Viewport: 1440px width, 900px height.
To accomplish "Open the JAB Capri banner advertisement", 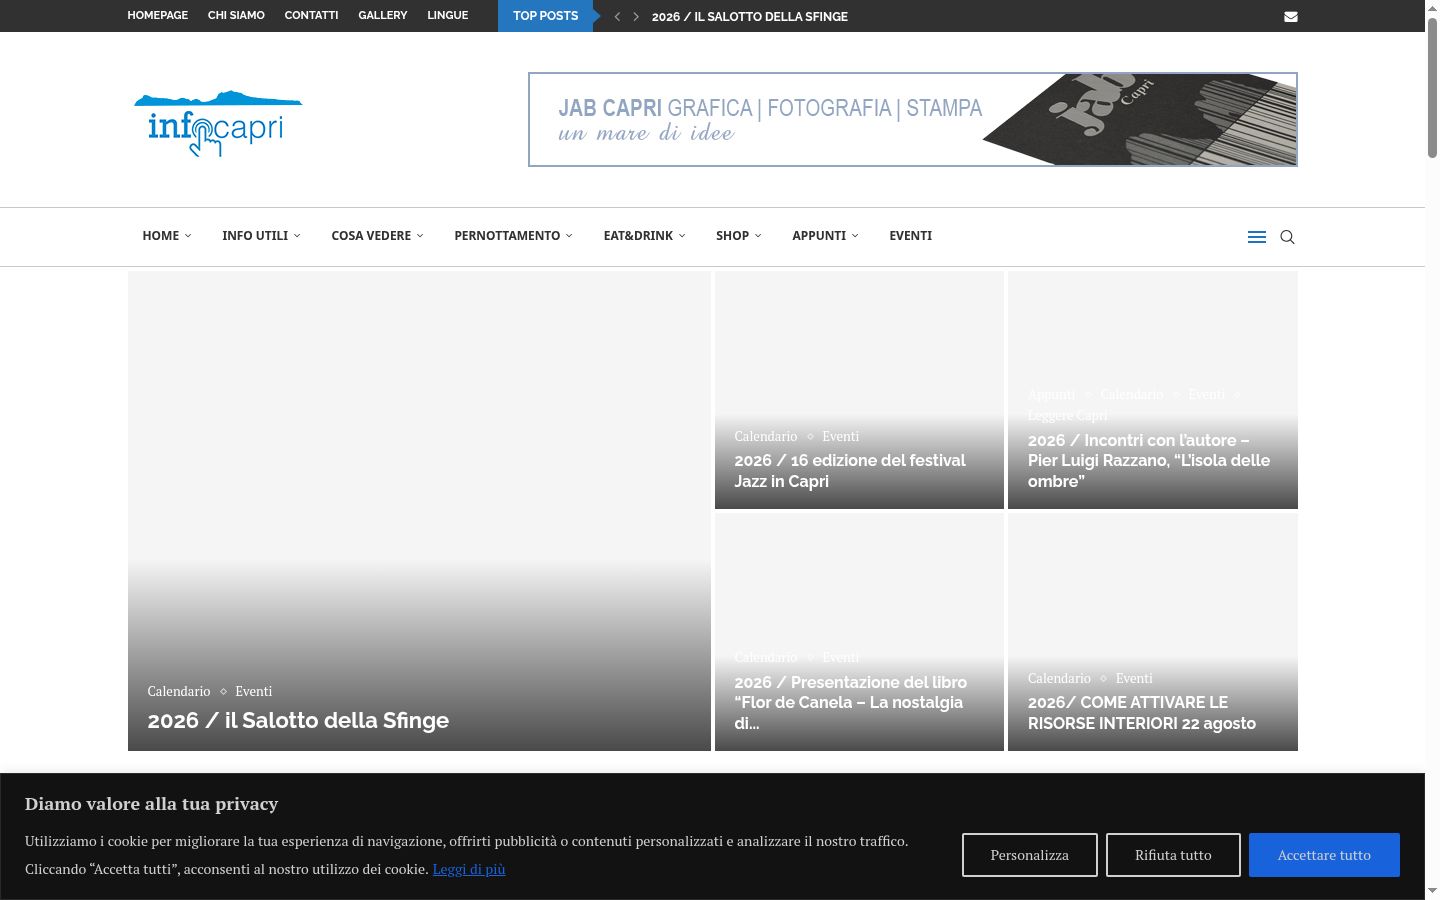I will 913,119.
